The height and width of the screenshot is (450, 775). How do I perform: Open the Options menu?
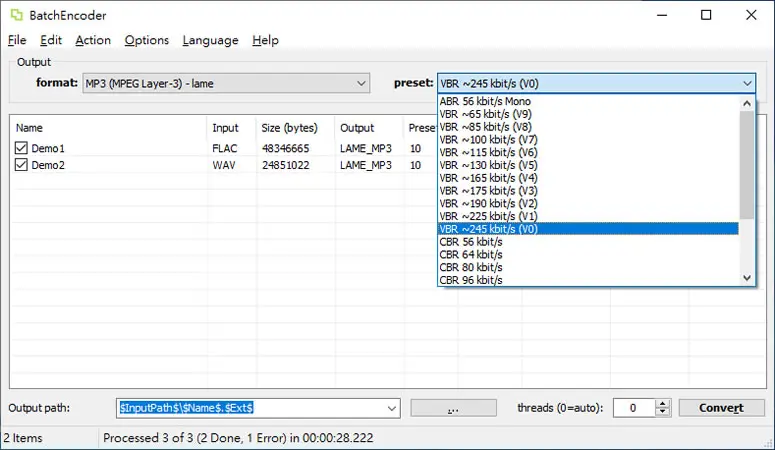(146, 40)
